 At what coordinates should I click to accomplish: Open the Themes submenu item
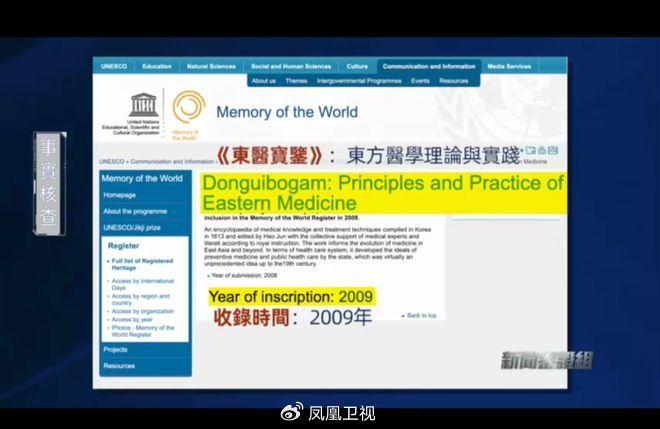click(x=296, y=81)
